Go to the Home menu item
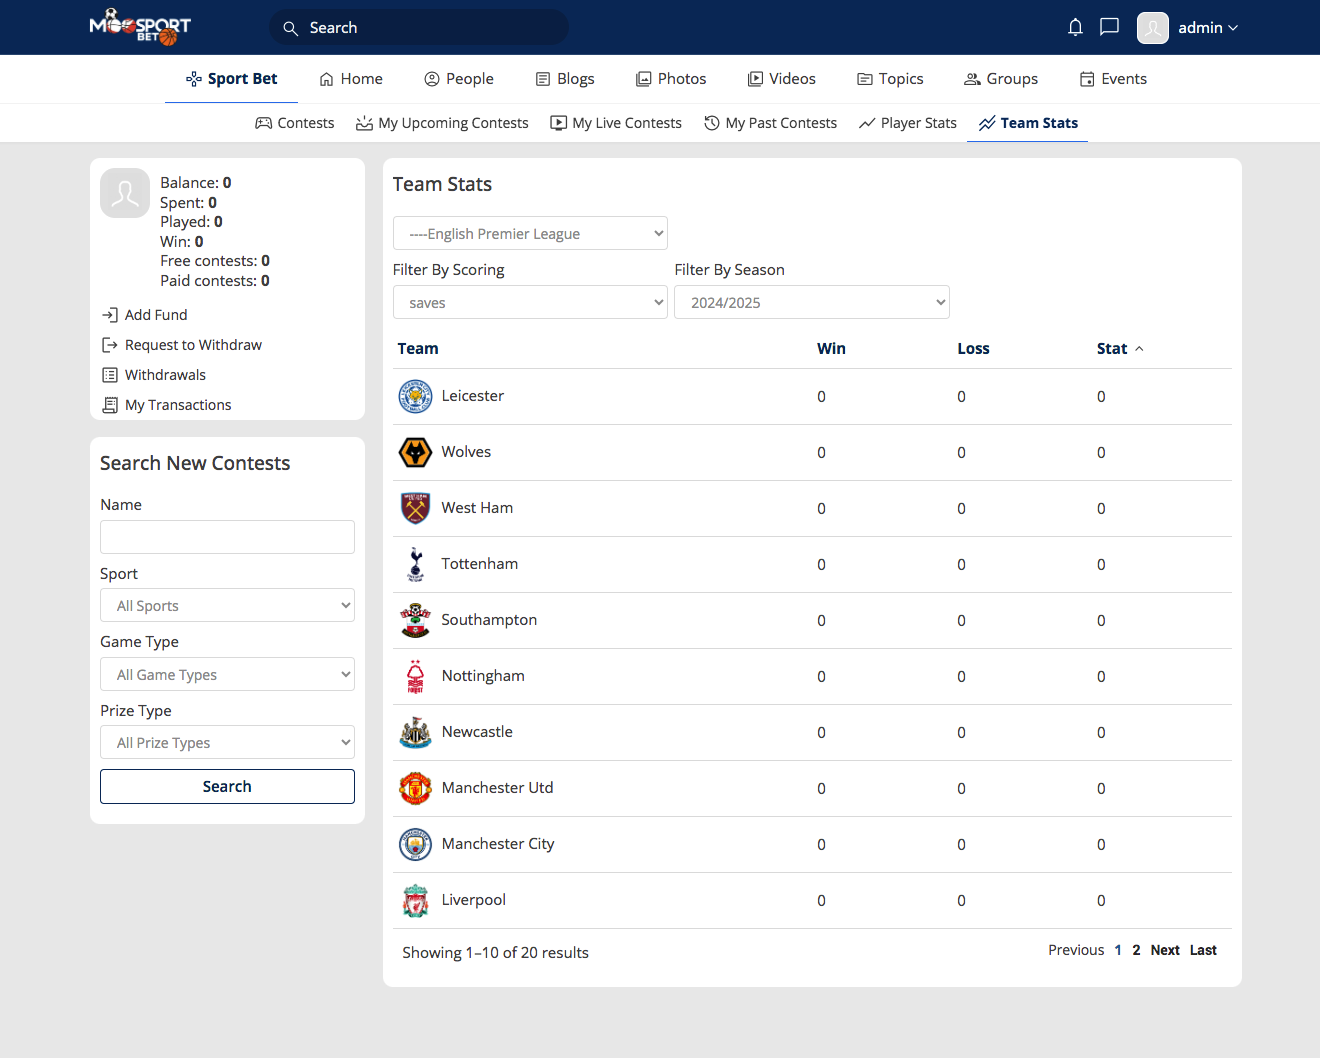Viewport: 1320px width, 1058px height. (x=351, y=79)
